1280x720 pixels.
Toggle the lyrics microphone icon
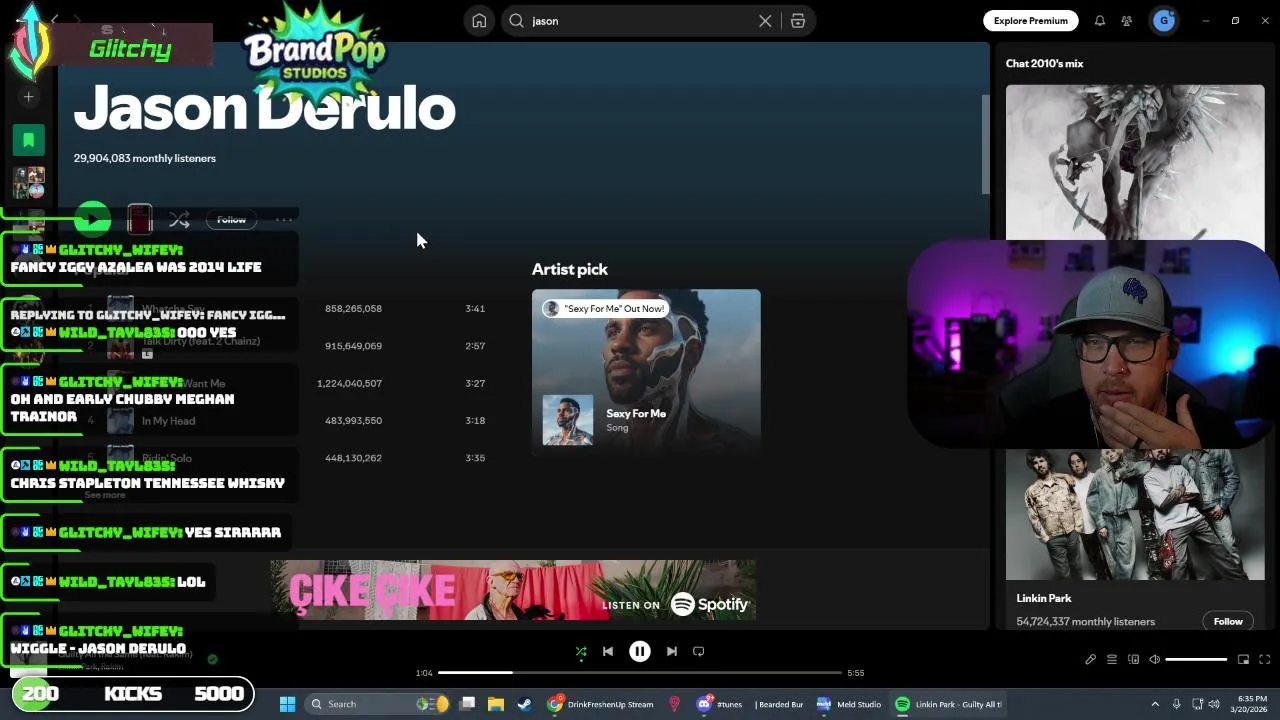(x=1090, y=660)
